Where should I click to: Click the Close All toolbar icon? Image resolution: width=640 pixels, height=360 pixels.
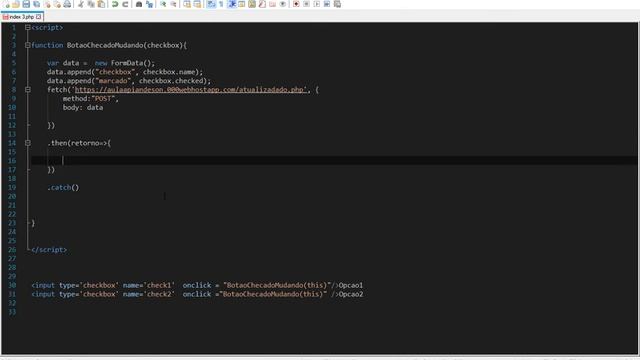pyautogui.click(x=57, y=4)
